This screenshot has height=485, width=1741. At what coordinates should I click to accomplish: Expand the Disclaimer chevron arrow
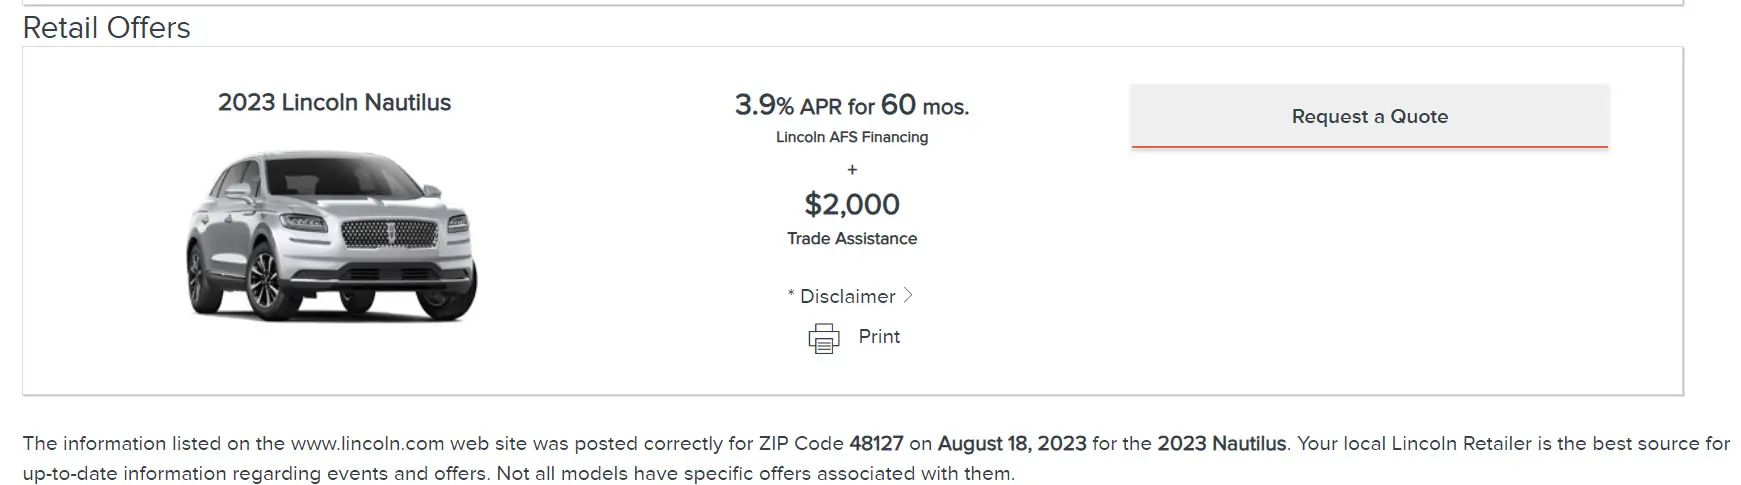pyautogui.click(x=908, y=295)
